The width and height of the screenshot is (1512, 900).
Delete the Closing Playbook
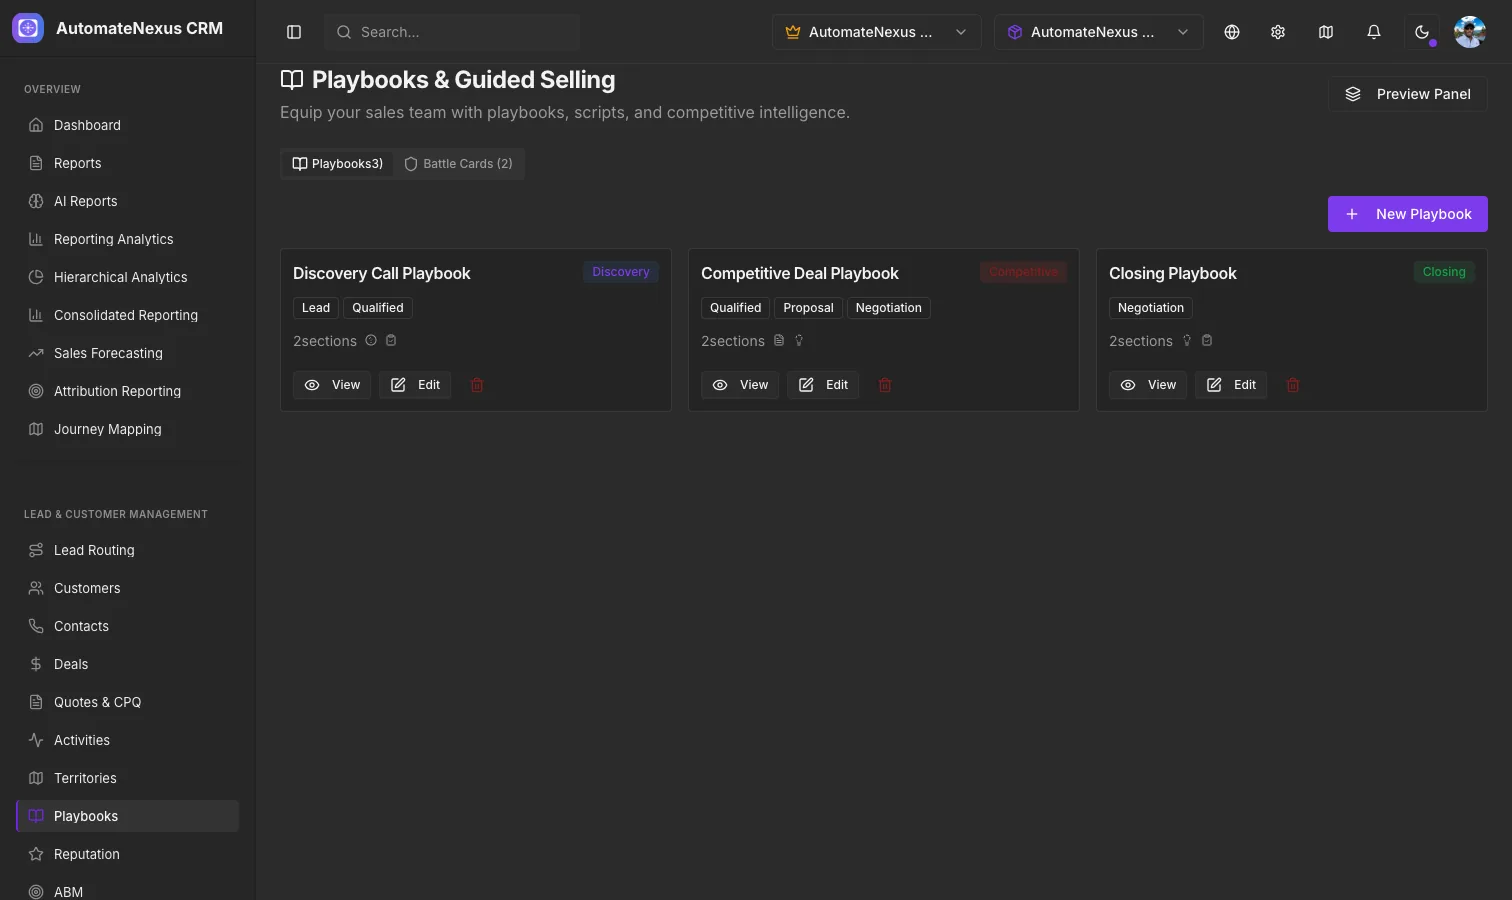tap(1293, 385)
